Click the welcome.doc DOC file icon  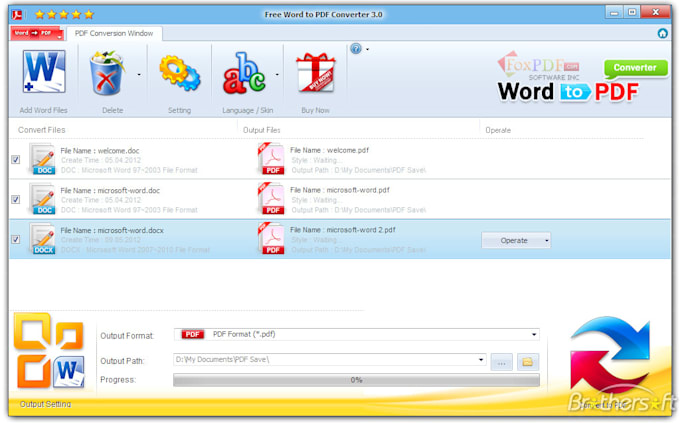42,159
